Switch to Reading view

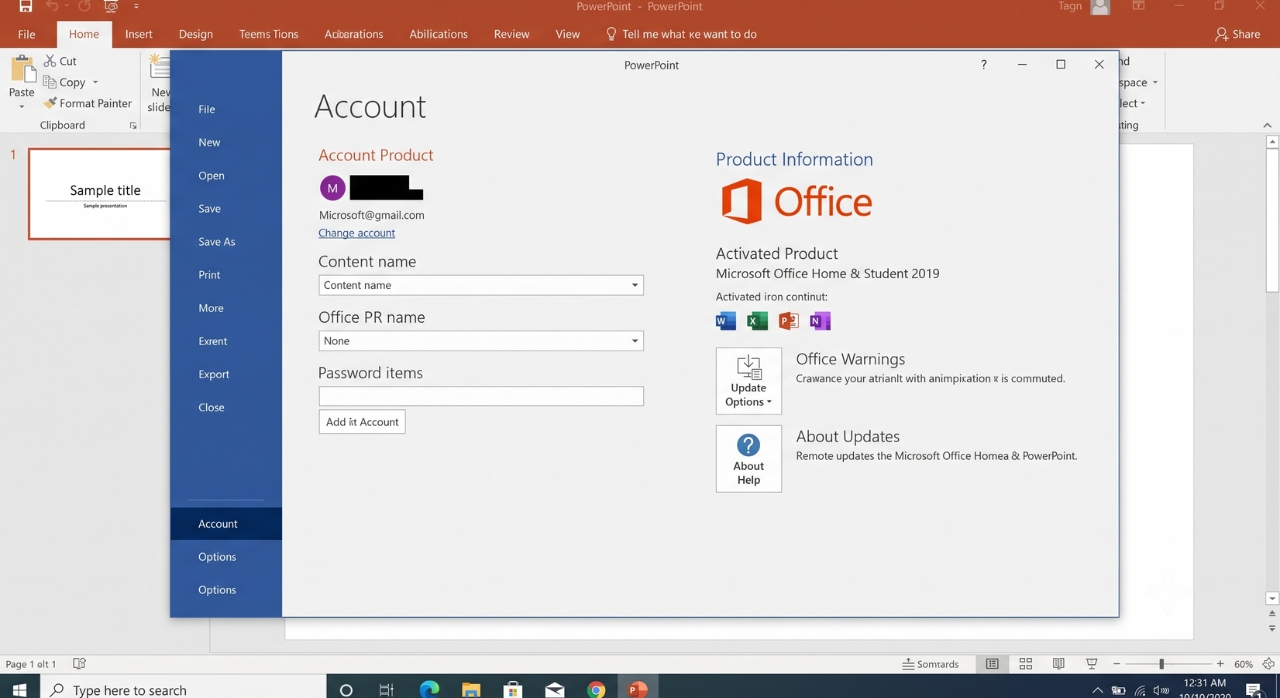tap(1058, 664)
